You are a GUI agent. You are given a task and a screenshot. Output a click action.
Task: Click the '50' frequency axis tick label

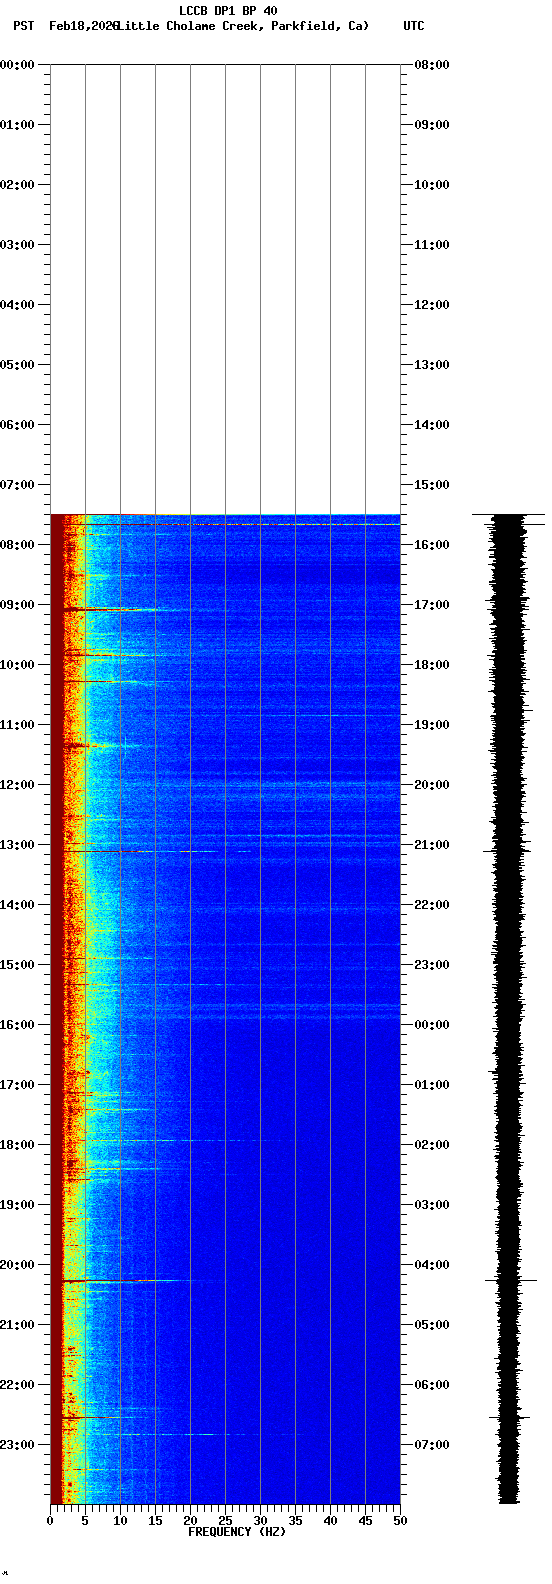[x=400, y=1521]
